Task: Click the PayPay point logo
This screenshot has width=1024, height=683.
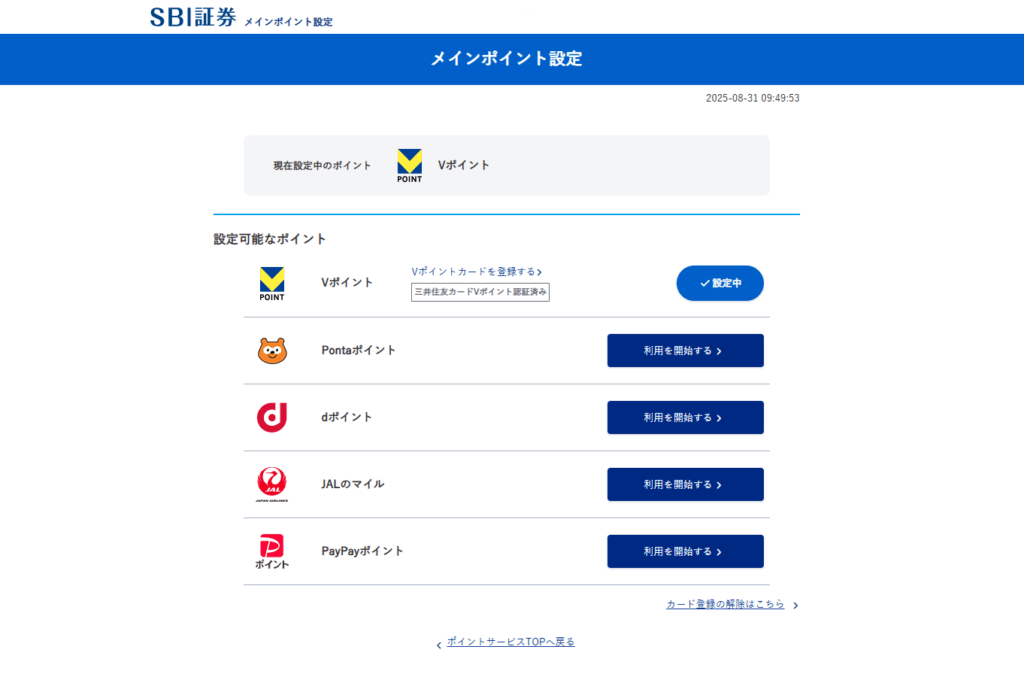Action: tap(272, 552)
